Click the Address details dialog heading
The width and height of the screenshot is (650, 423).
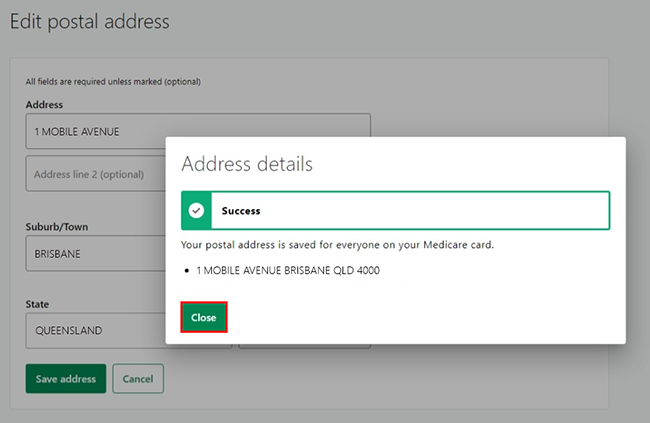(247, 163)
